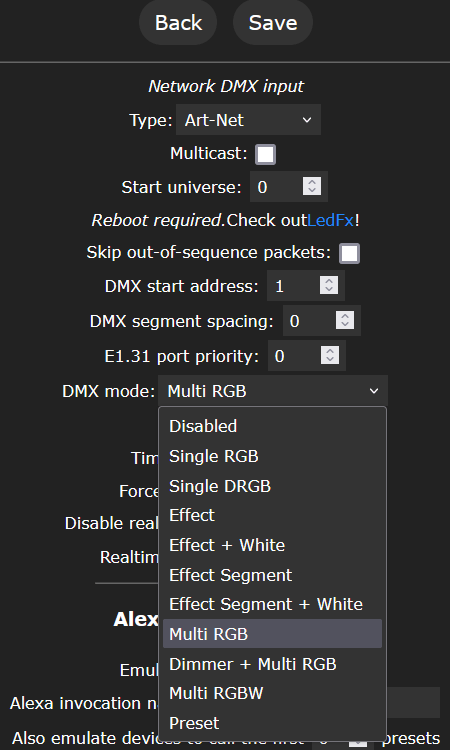Image resolution: width=450 pixels, height=750 pixels.
Task: Collapse the DMX mode dropdown
Action: [273, 391]
